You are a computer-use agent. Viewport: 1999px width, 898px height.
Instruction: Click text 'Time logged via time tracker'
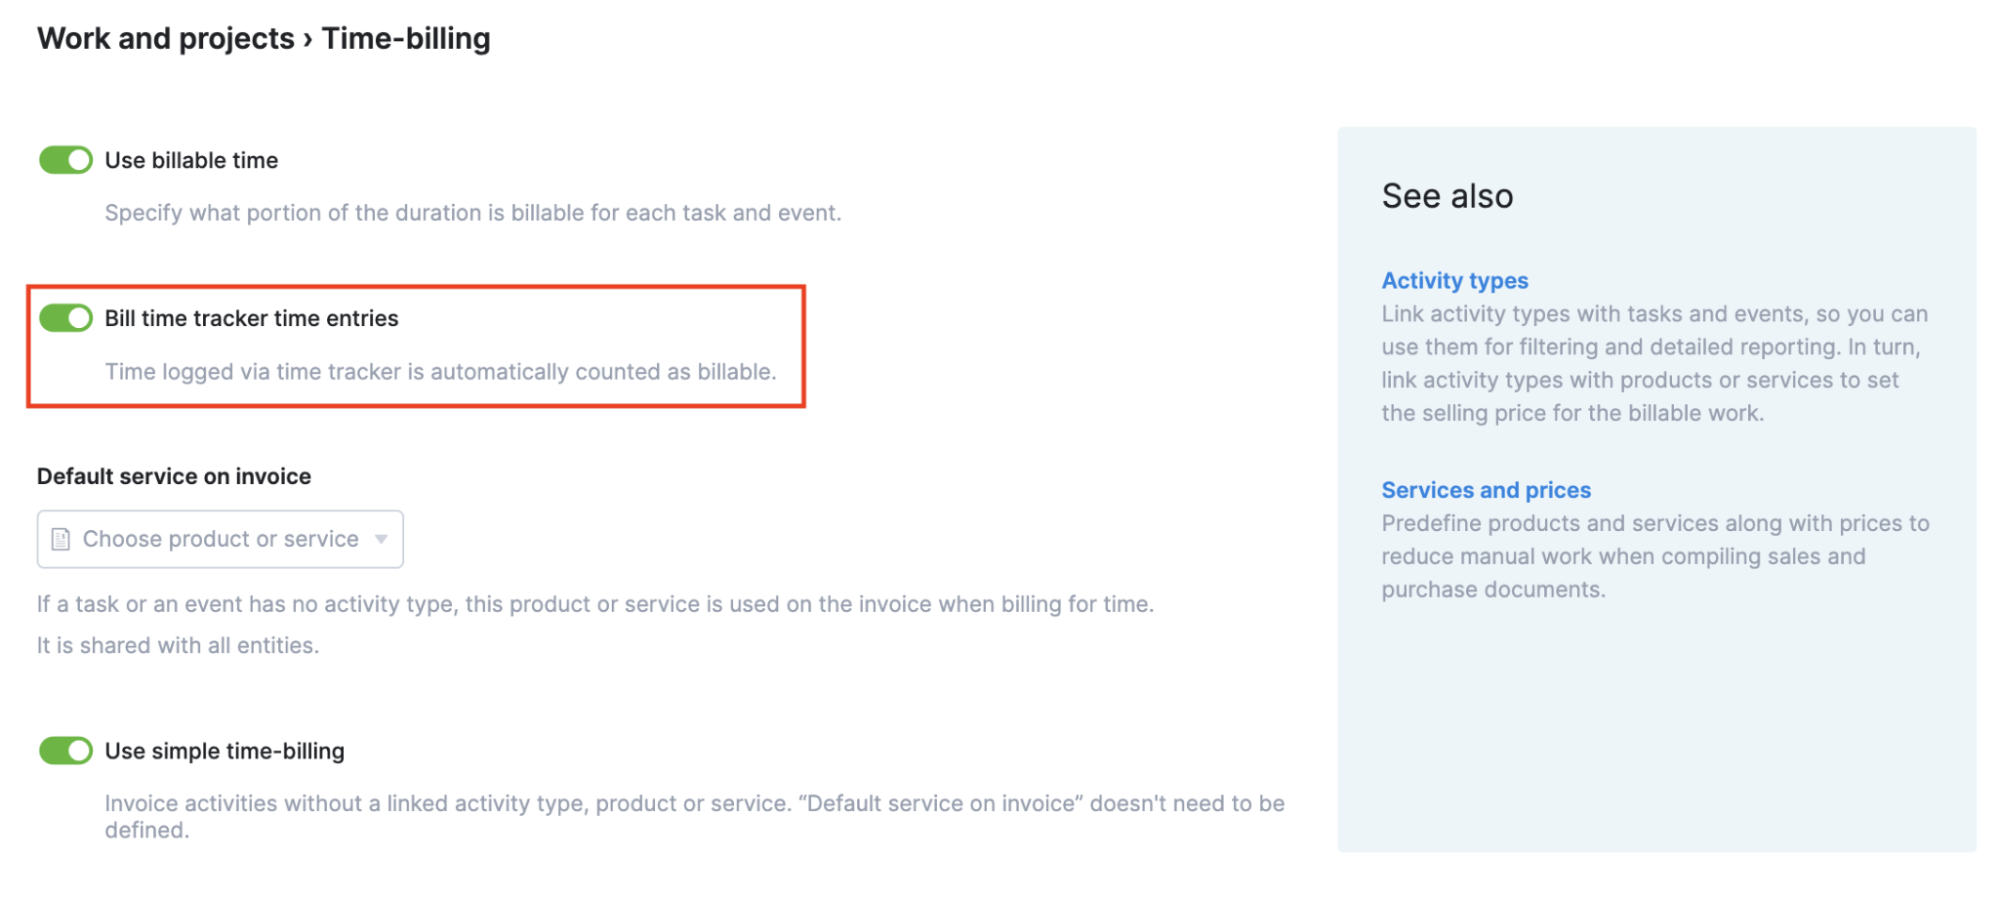coord(253,372)
